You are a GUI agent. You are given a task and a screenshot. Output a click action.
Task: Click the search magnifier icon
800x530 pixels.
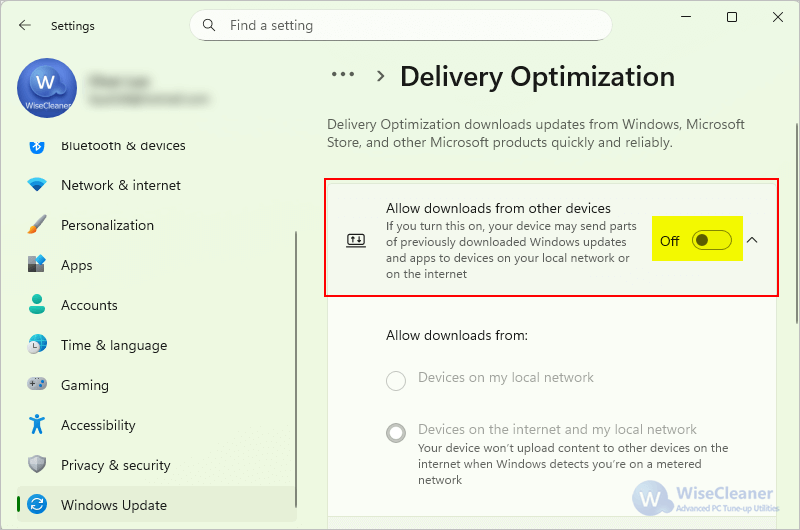(209, 25)
